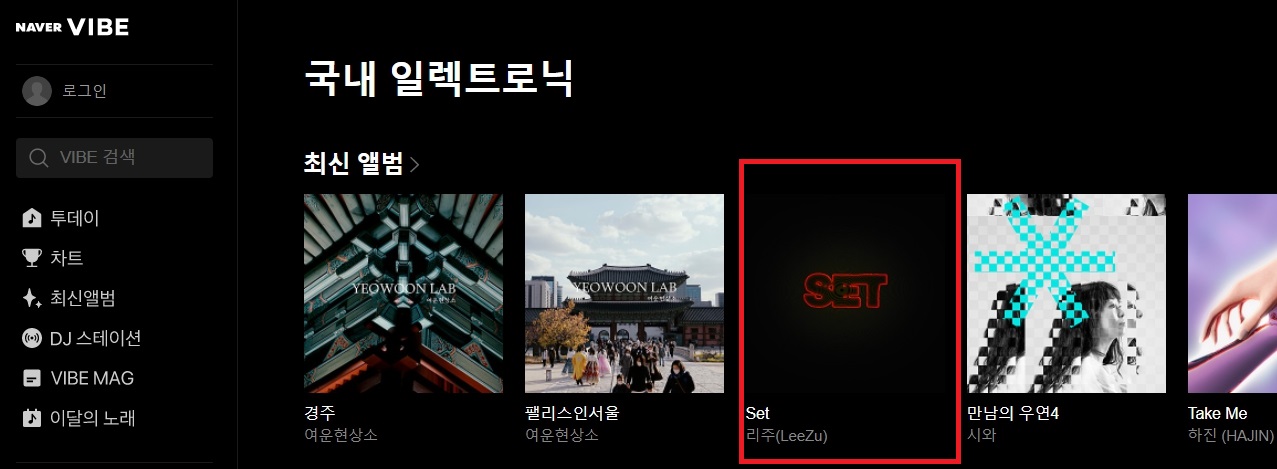Open 만남의 우연4 album cover

pyautogui.click(x=1066, y=293)
